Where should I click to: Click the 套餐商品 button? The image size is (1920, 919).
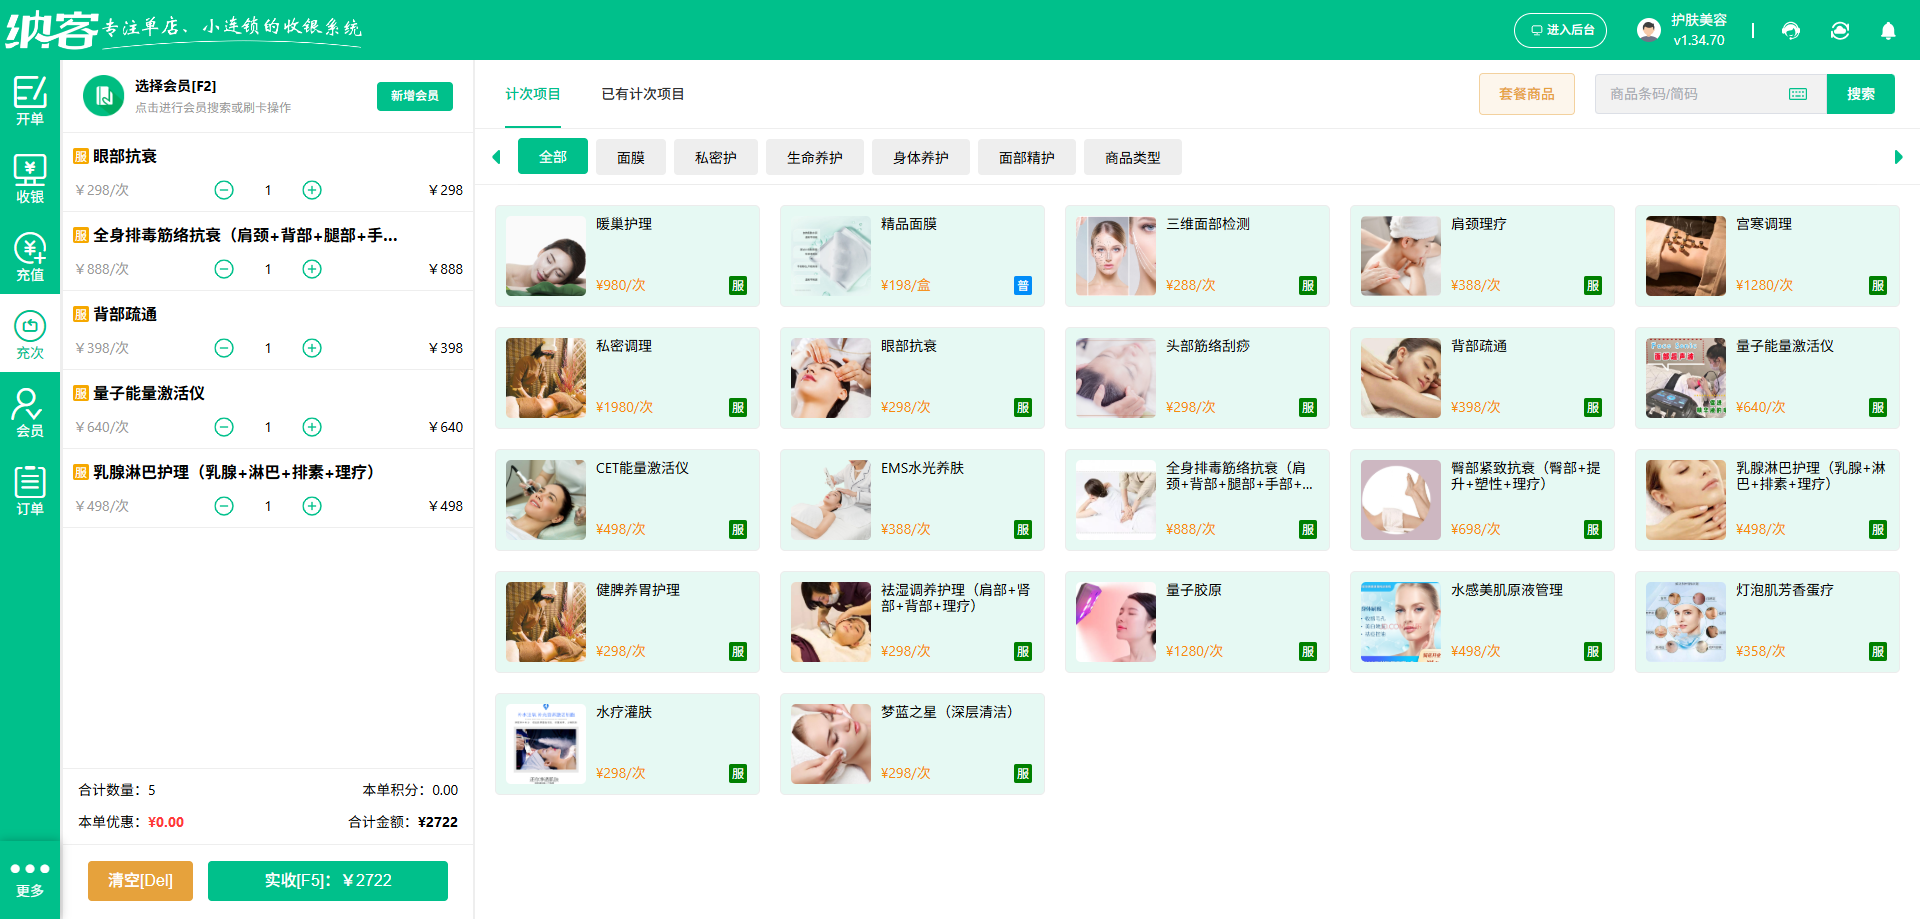pos(1527,94)
